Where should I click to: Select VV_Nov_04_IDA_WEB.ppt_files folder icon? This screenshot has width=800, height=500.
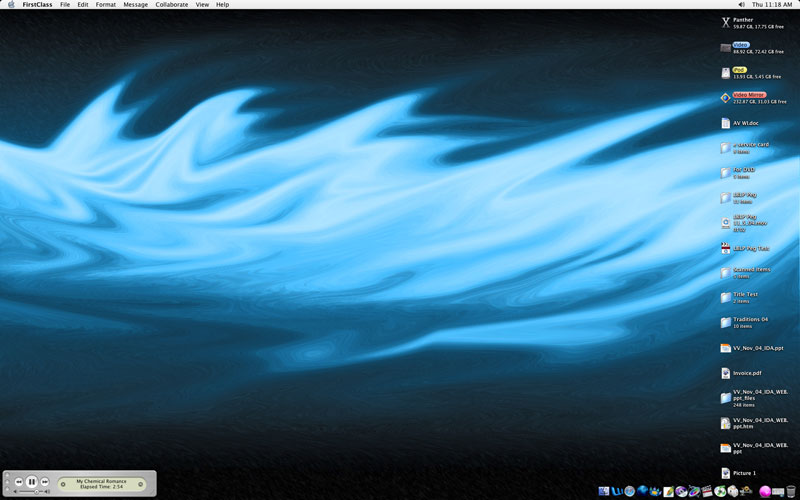tap(726, 398)
